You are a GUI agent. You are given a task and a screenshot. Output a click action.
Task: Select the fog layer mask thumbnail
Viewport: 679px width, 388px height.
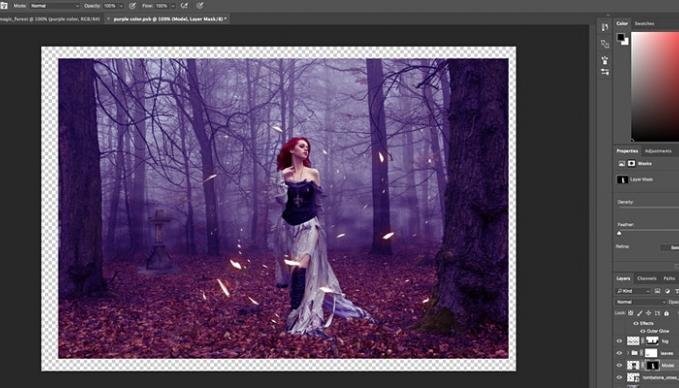[x=652, y=341]
